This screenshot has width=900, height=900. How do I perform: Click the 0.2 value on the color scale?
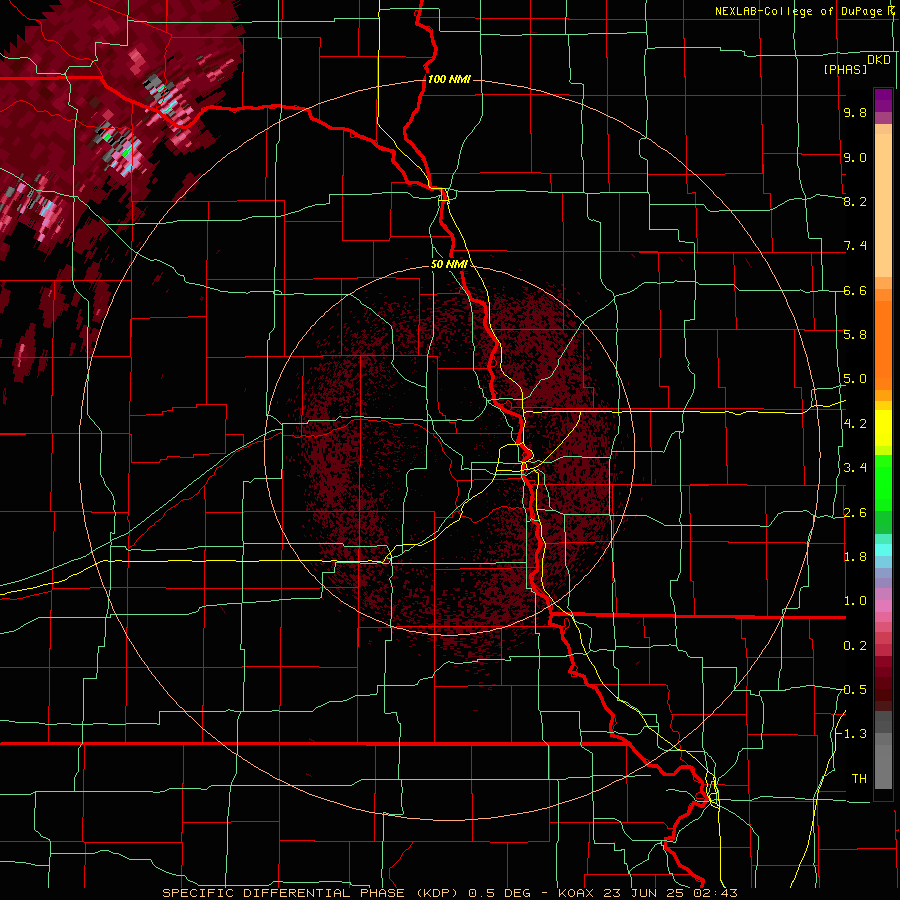pyautogui.click(x=855, y=646)
